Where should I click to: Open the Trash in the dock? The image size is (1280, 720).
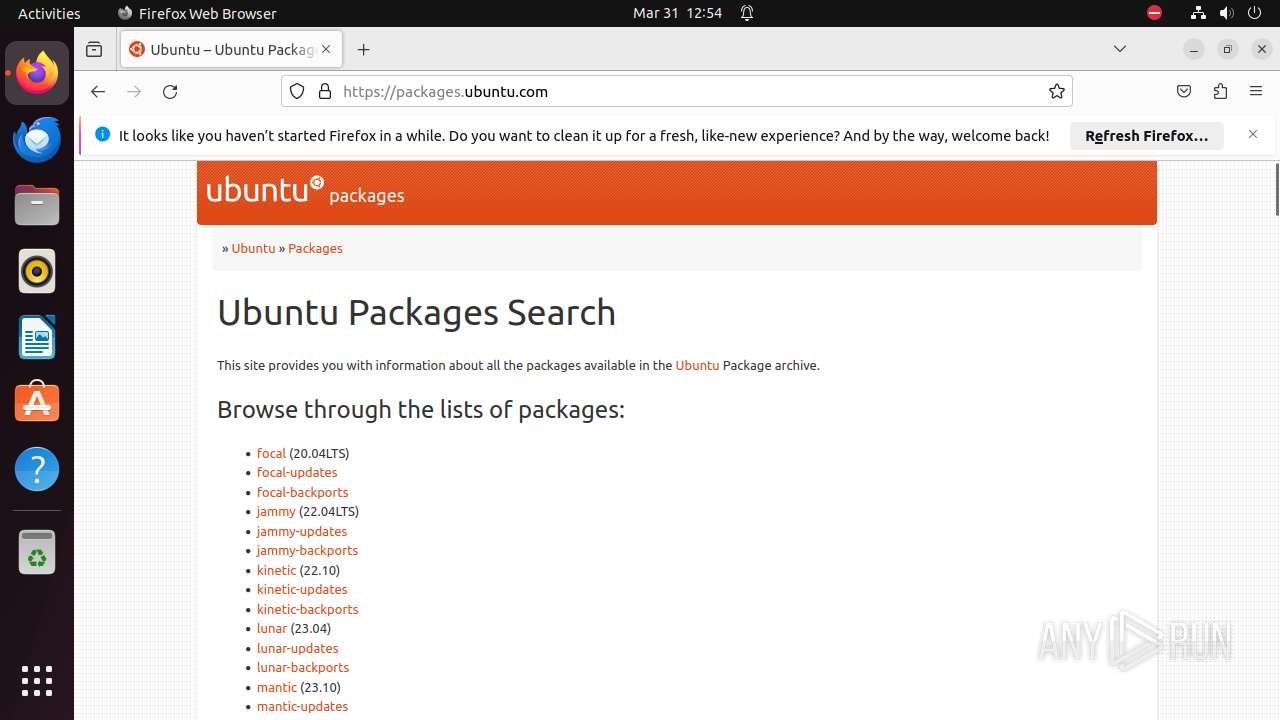tap(37, 551)
